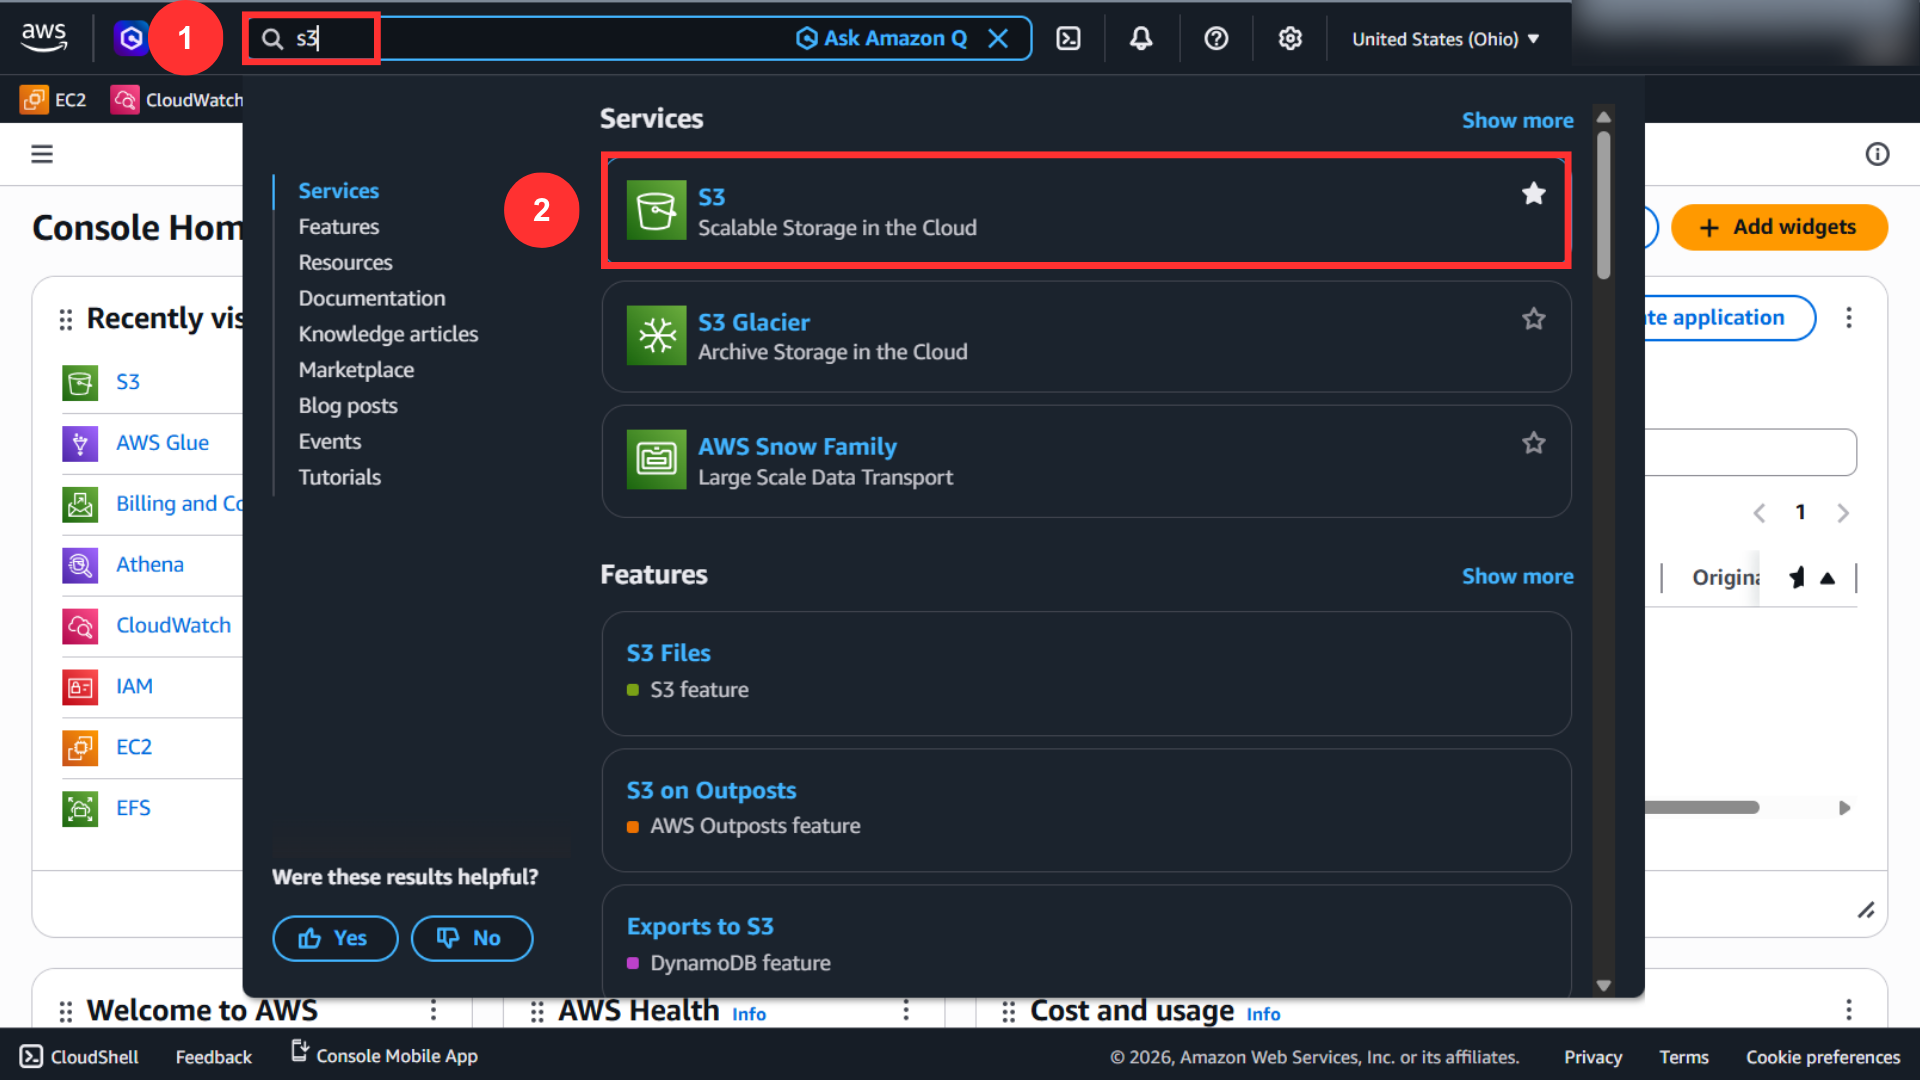Open S3 Files feature result
The width and height of the screenshot is (1920, 1080).
tap(1086, 673)
